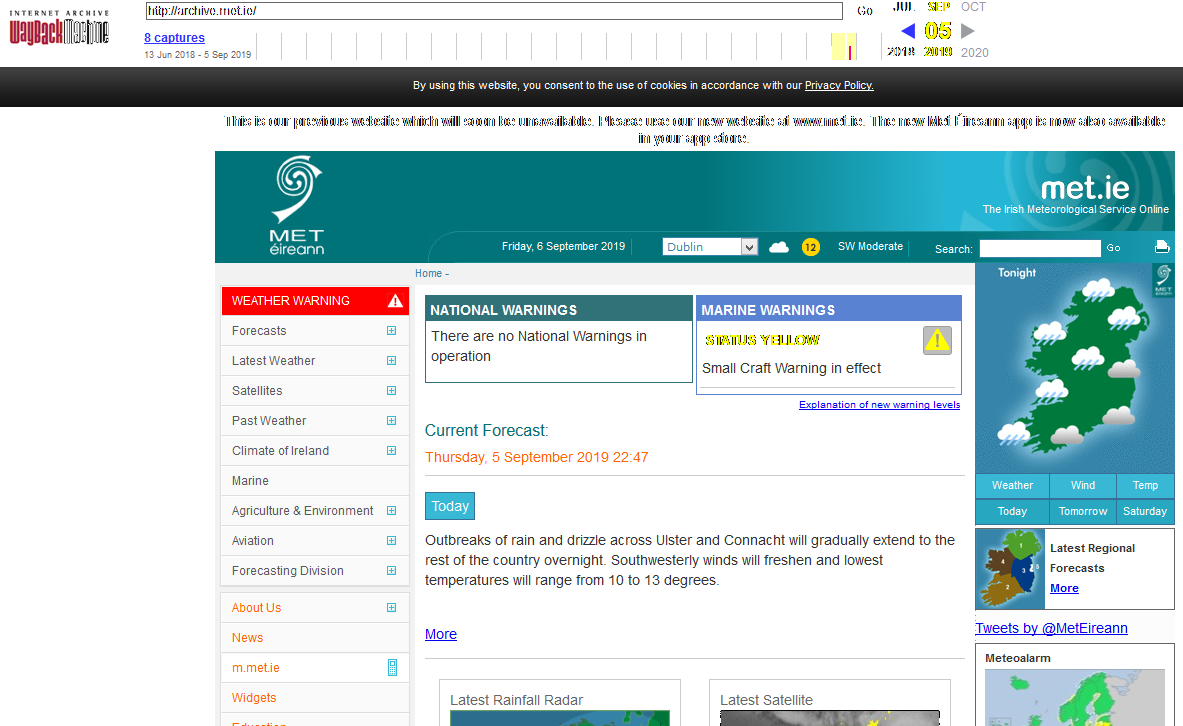Image resolution: width=1183 pixels, height=726 pixels.
Task: Click the Wayback URL input field
Action: tap(494, 11)
